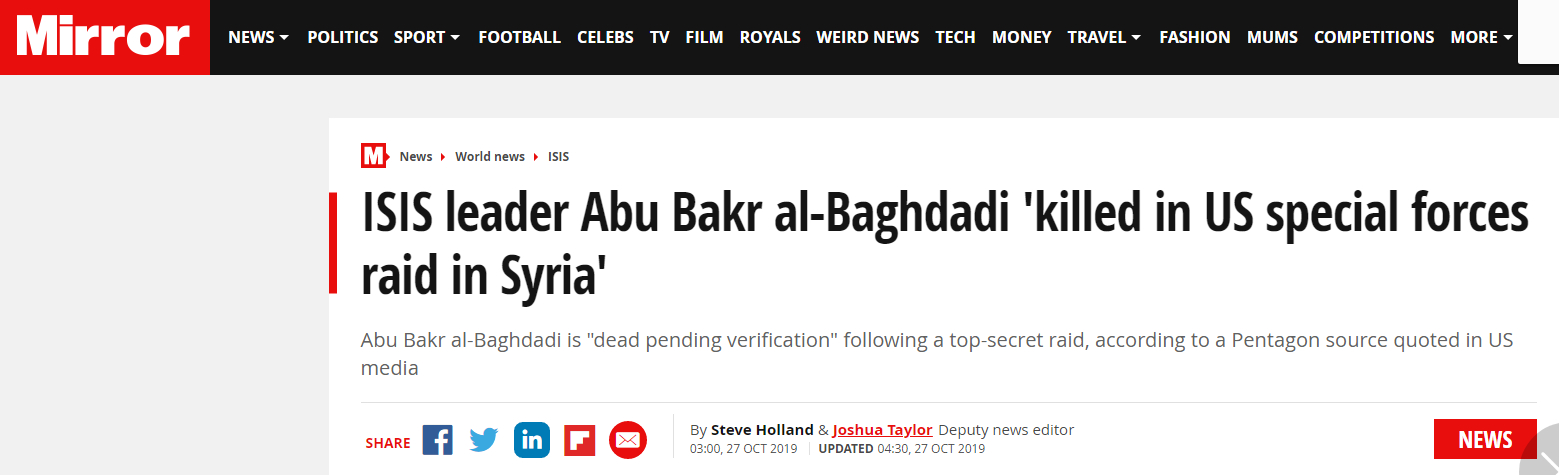The height and width of the screenshot is (475, 1559).
Task: Share article on Flipboard
Action: tap(580, 440)
